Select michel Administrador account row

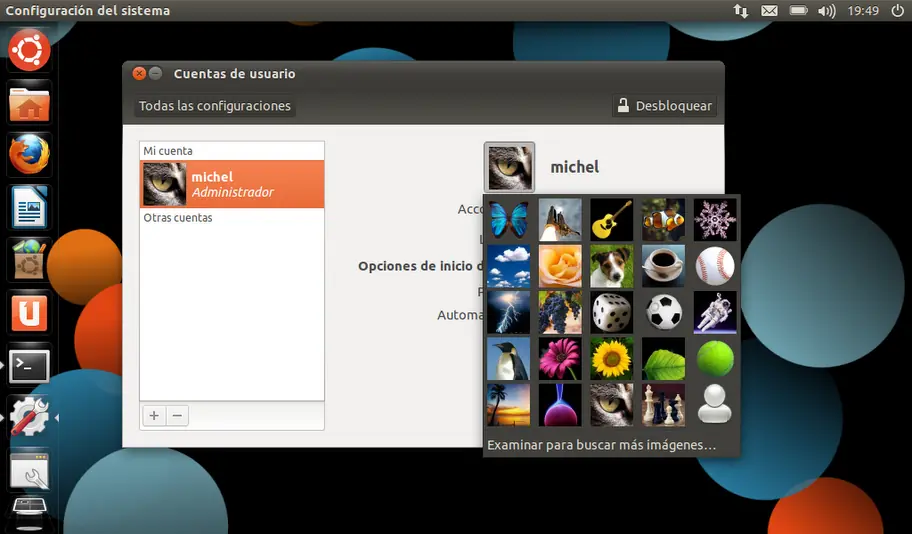tap(232, 184)
